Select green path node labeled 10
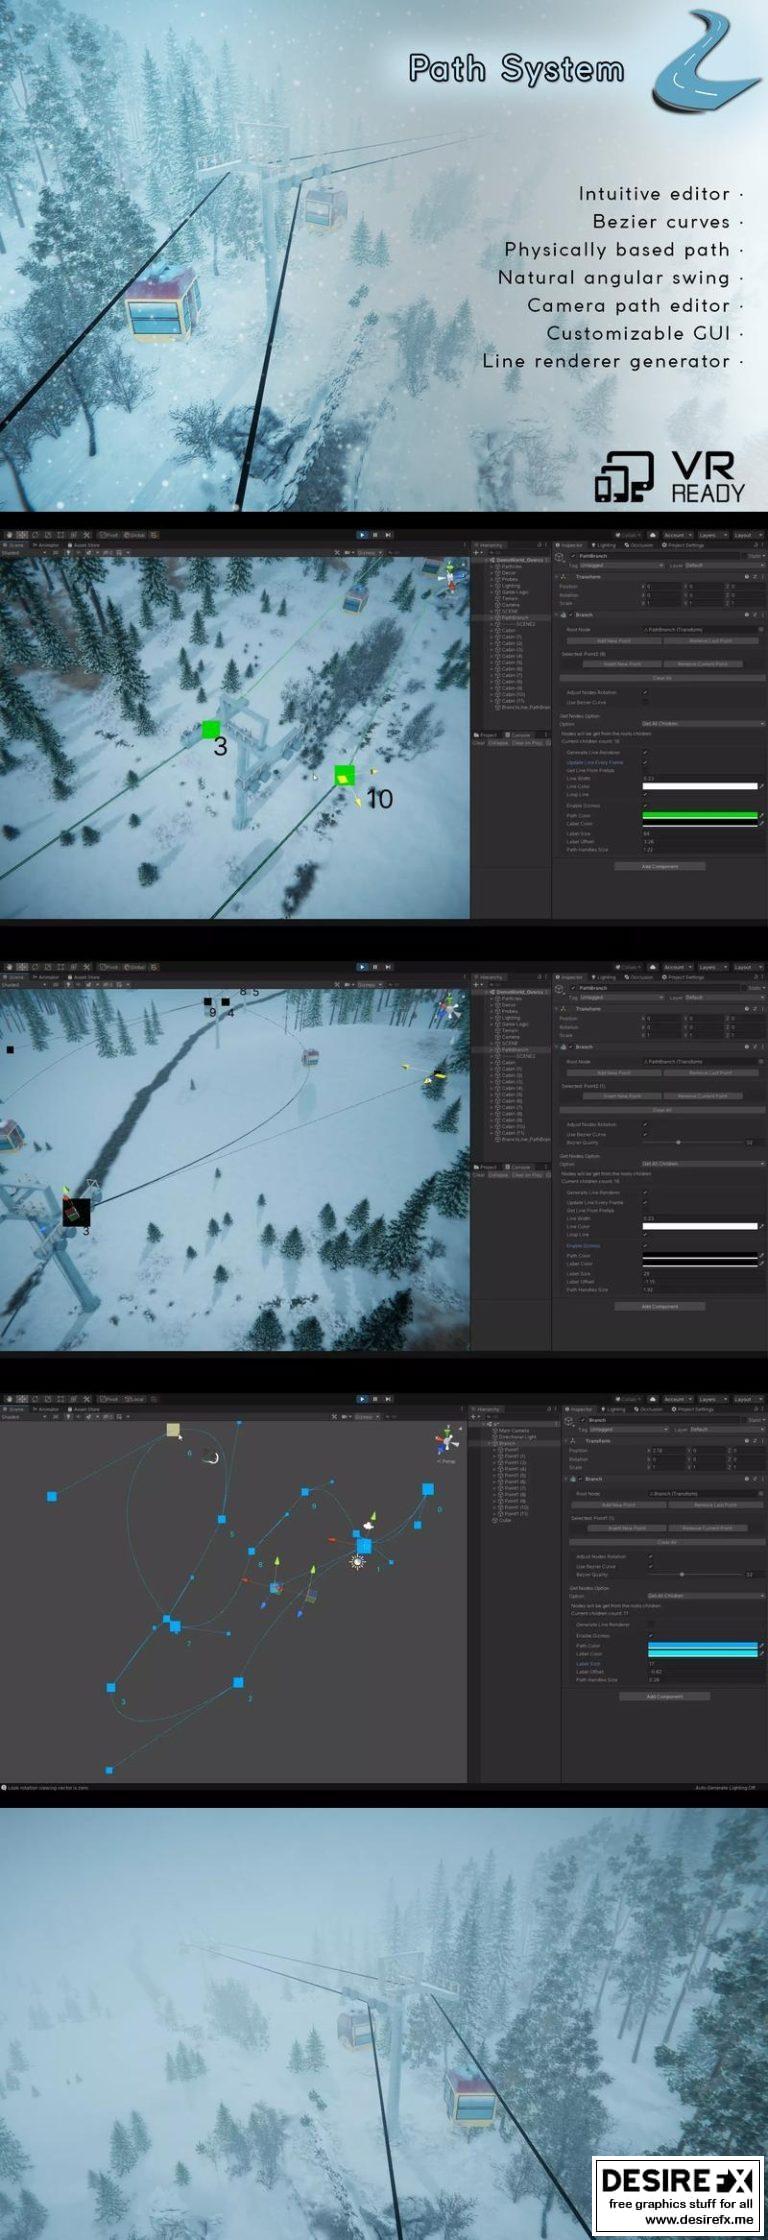The image size is (768, 2240). coord(344,774)
